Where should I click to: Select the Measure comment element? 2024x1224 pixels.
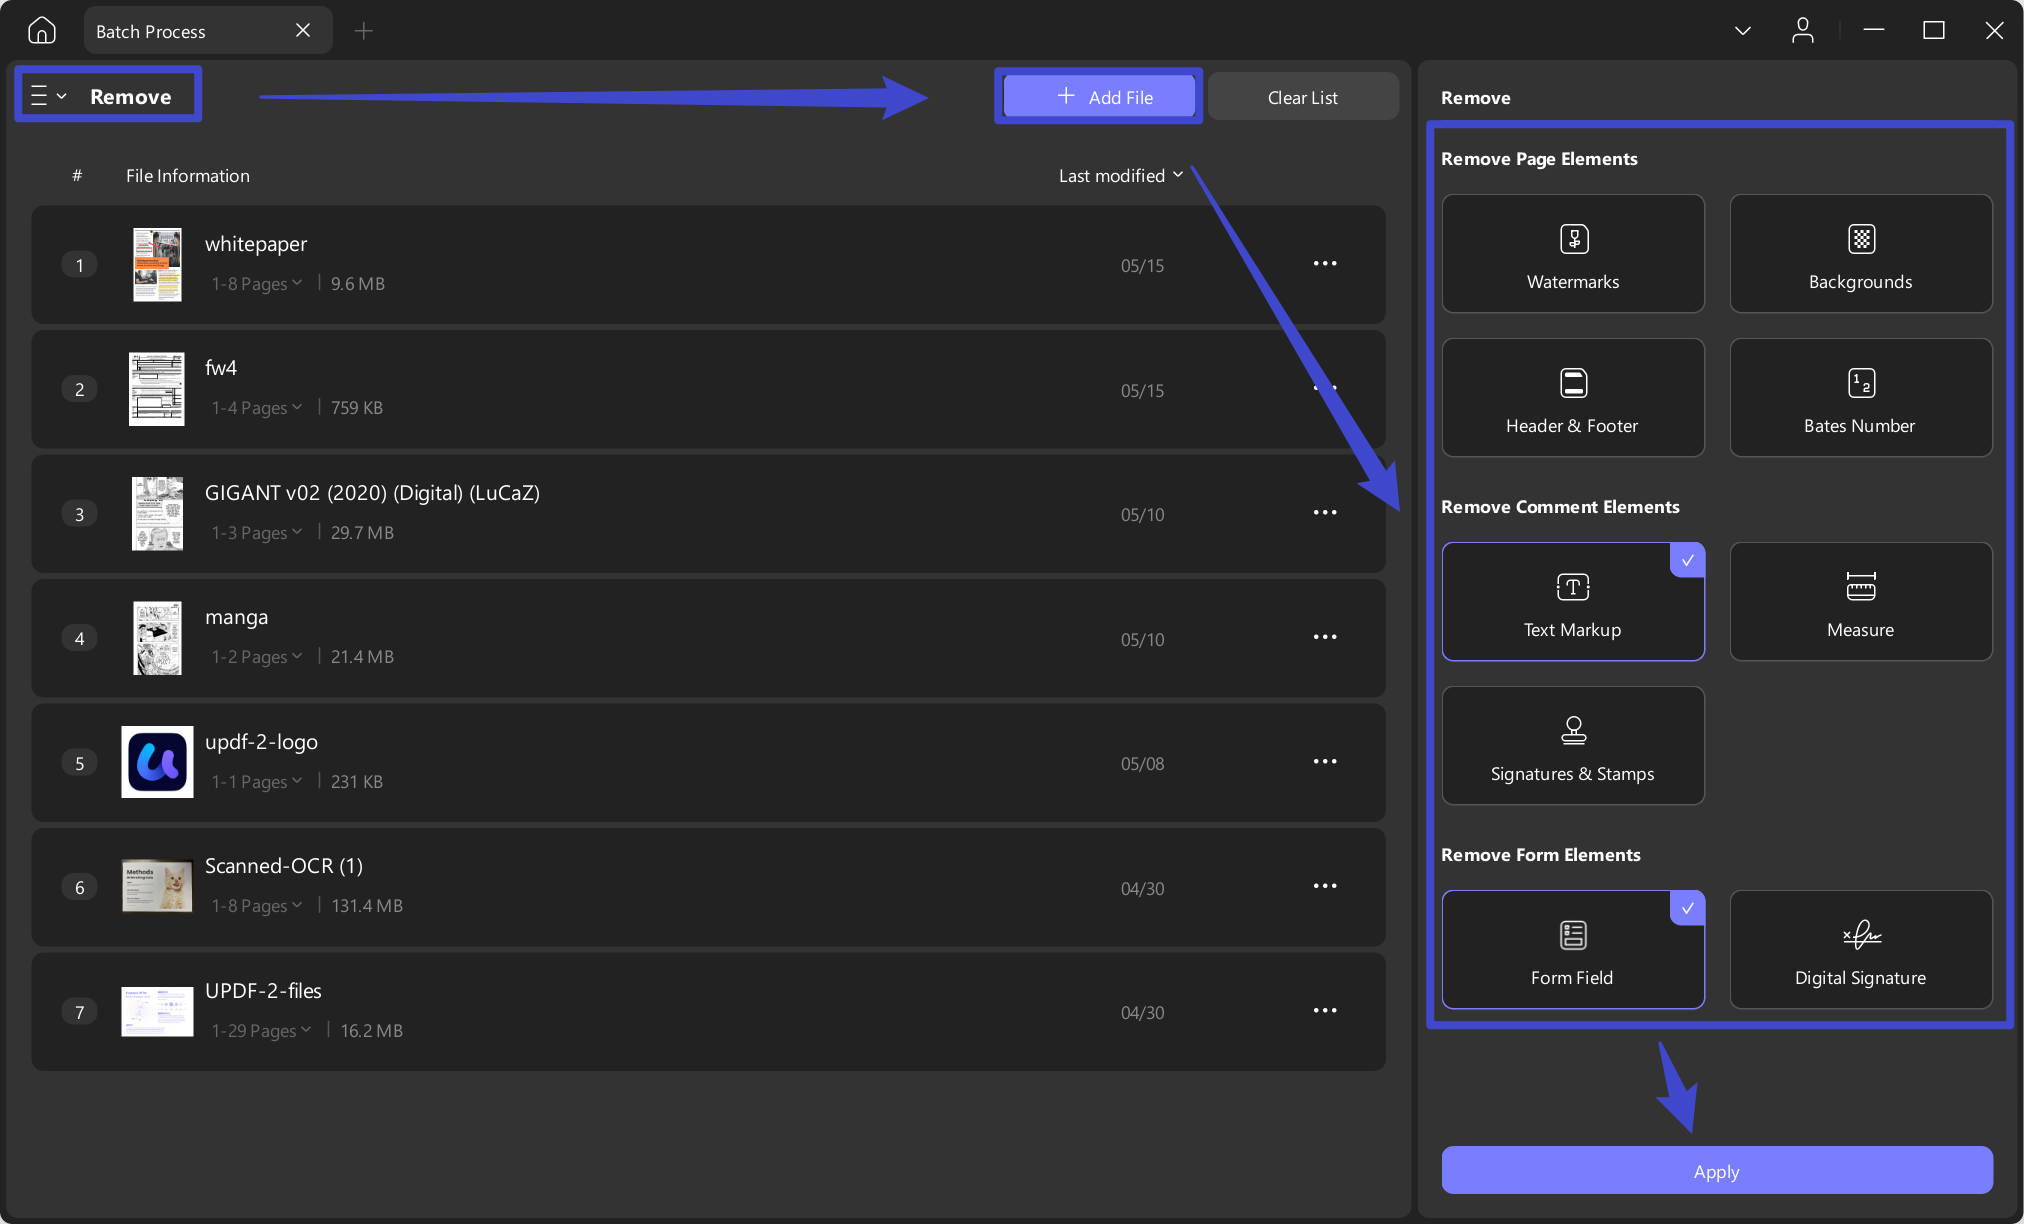click(x=1861, y=602)
